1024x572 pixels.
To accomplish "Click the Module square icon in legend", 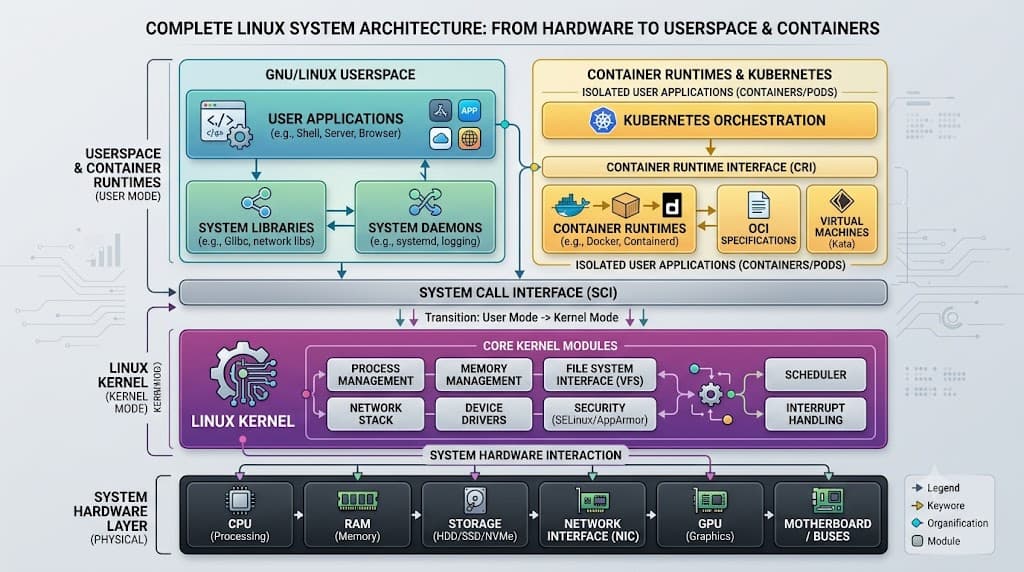I will coord(918,541).
